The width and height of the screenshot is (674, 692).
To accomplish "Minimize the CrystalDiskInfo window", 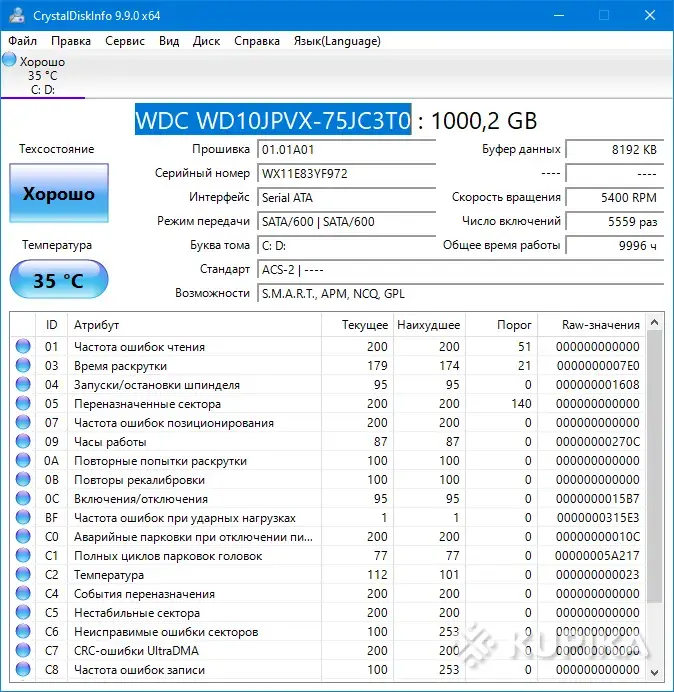I will pyautogui.click(x=559, y=15).
